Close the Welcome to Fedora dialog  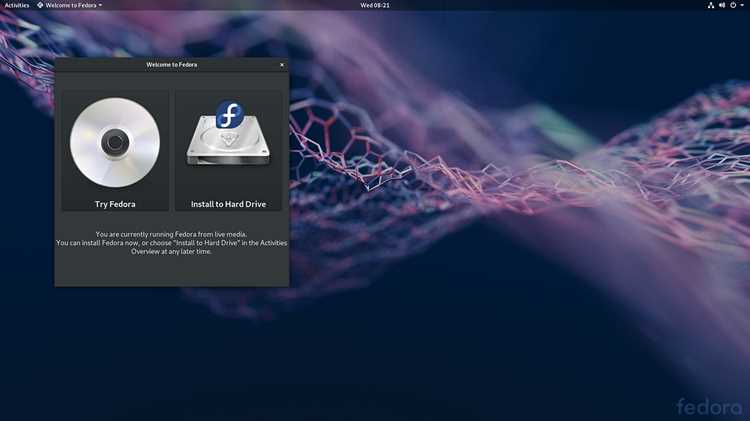282,65
